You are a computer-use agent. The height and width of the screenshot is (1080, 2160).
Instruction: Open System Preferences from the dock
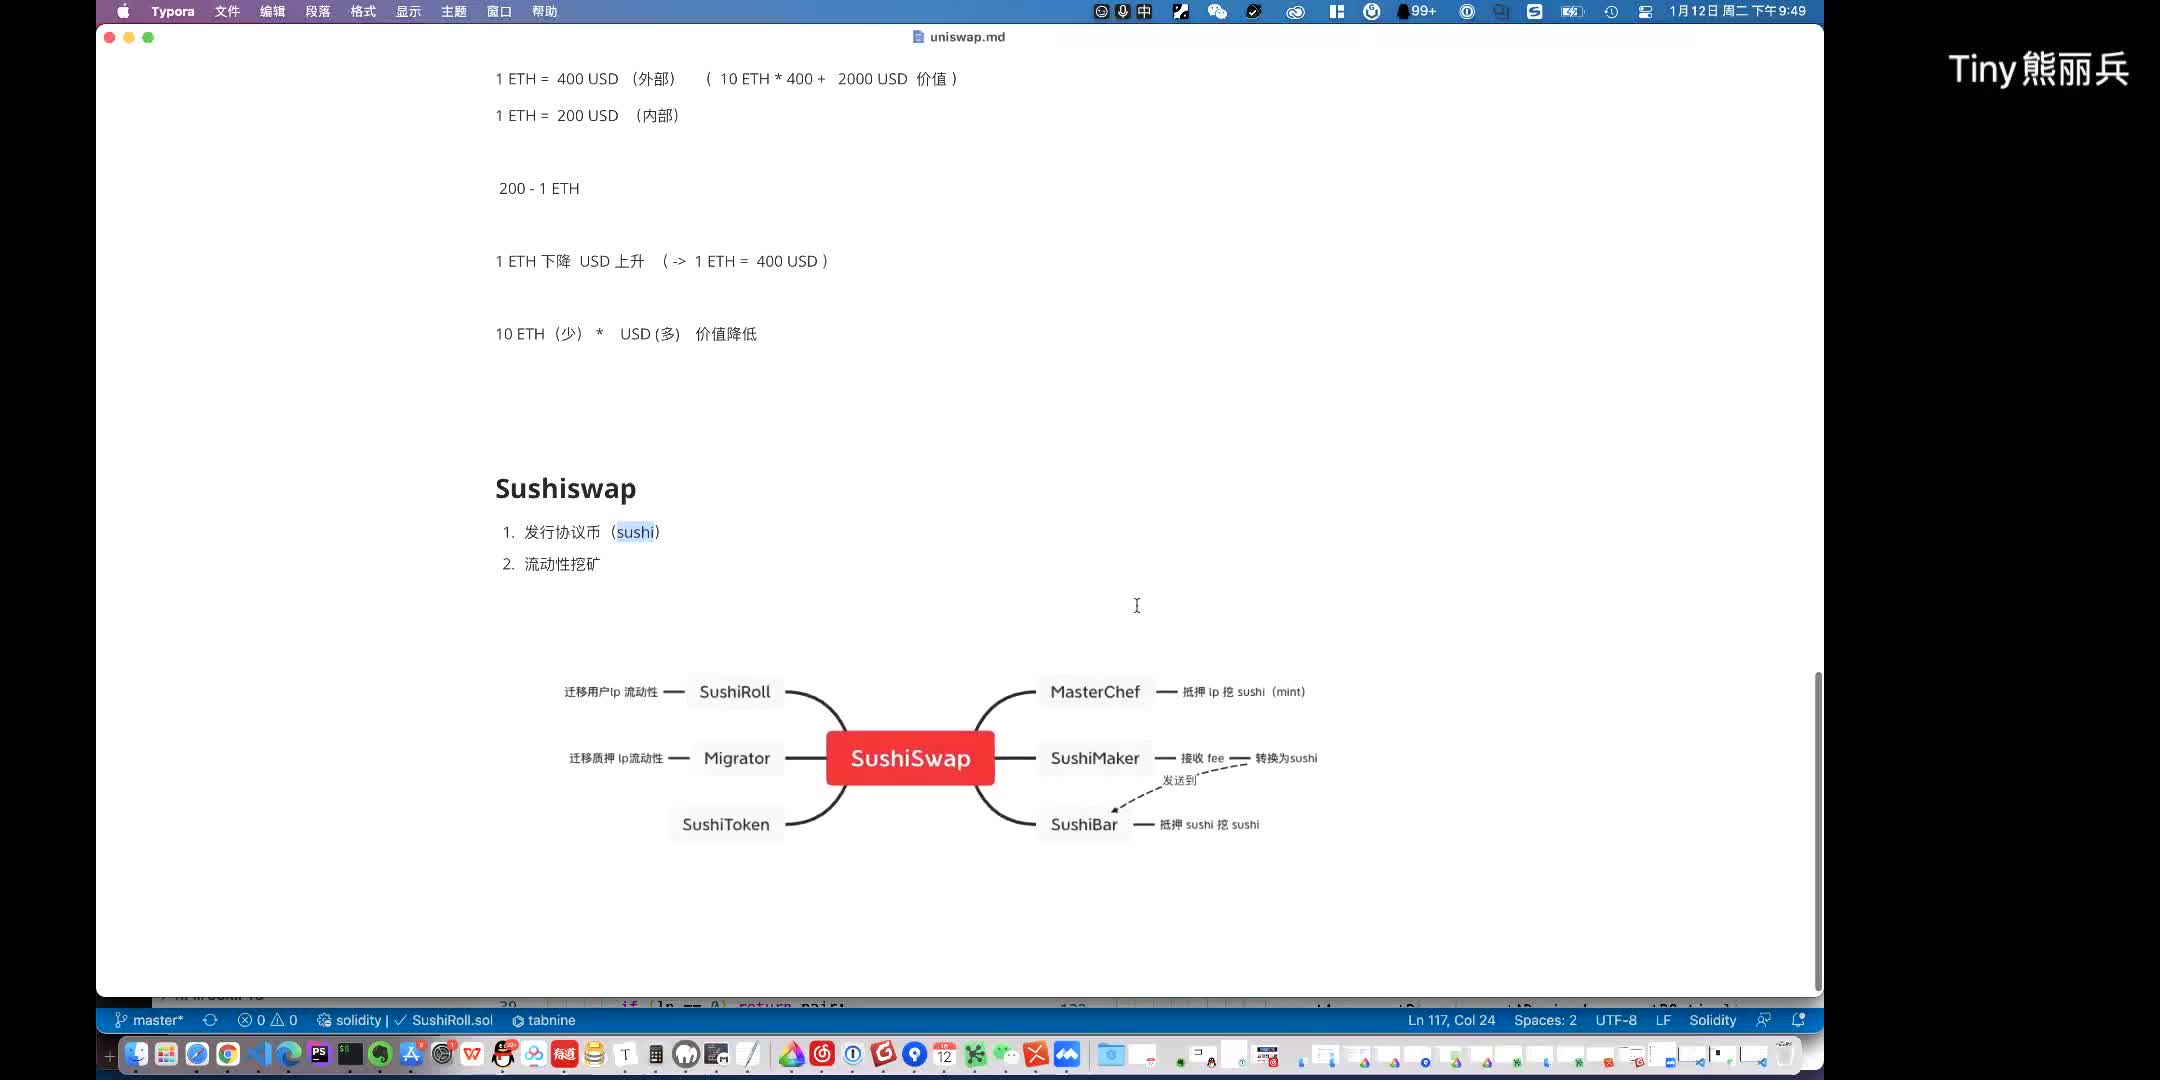point(442,1054)
